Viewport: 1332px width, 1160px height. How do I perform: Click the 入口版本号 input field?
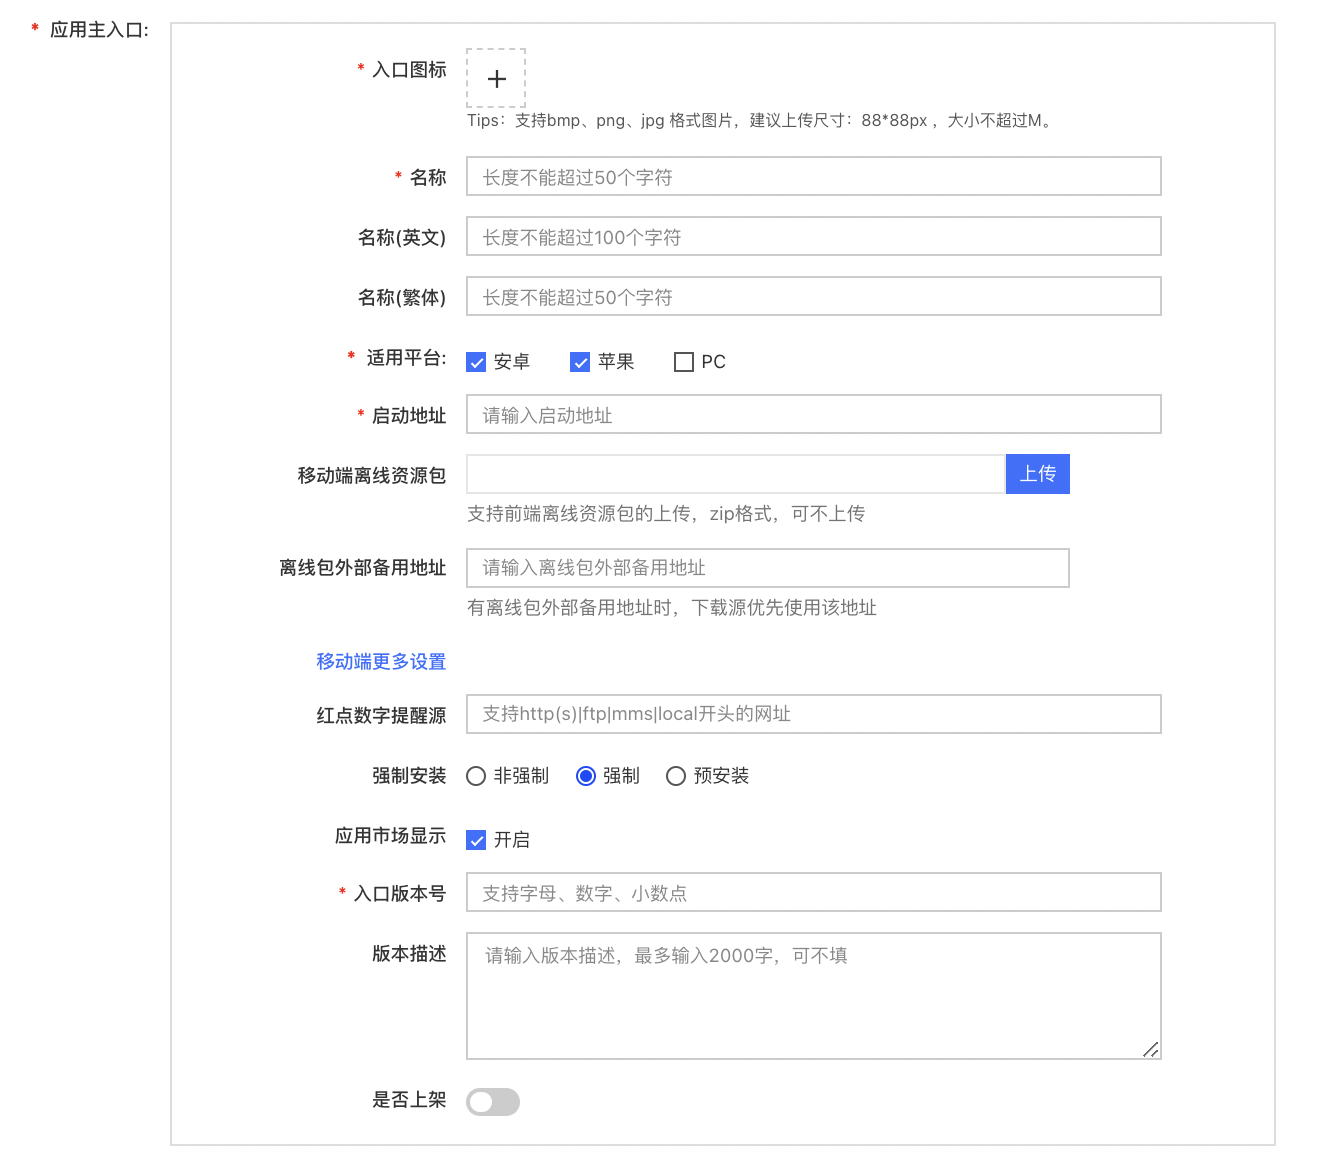tap(813, 893)
